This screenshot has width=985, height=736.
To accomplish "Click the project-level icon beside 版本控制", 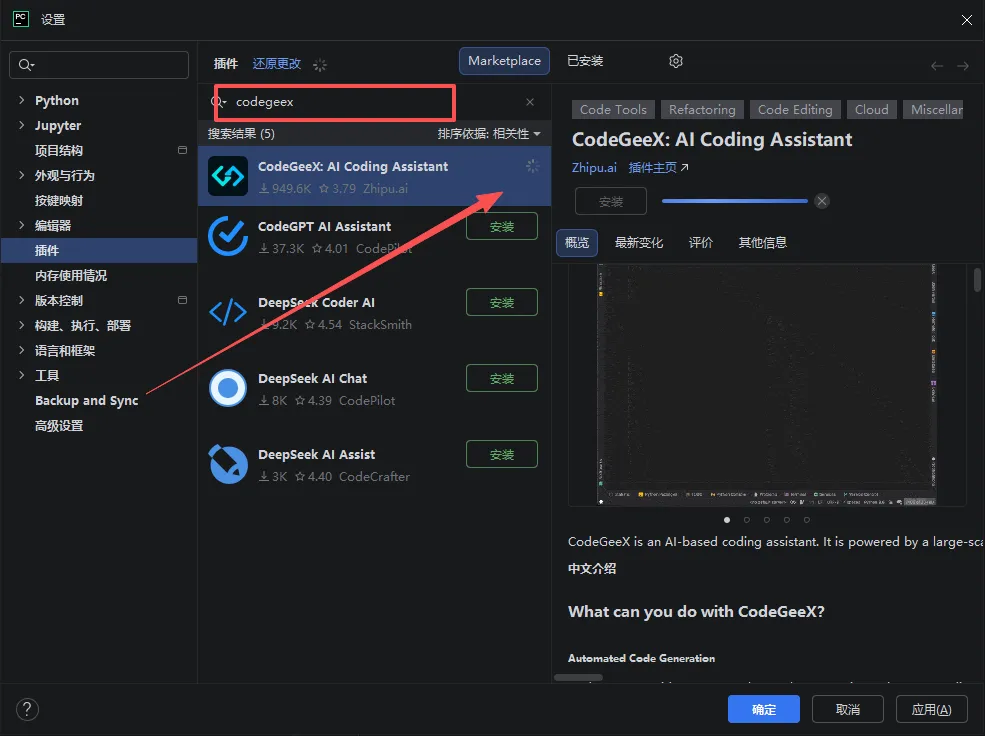I will pos(182,300).
